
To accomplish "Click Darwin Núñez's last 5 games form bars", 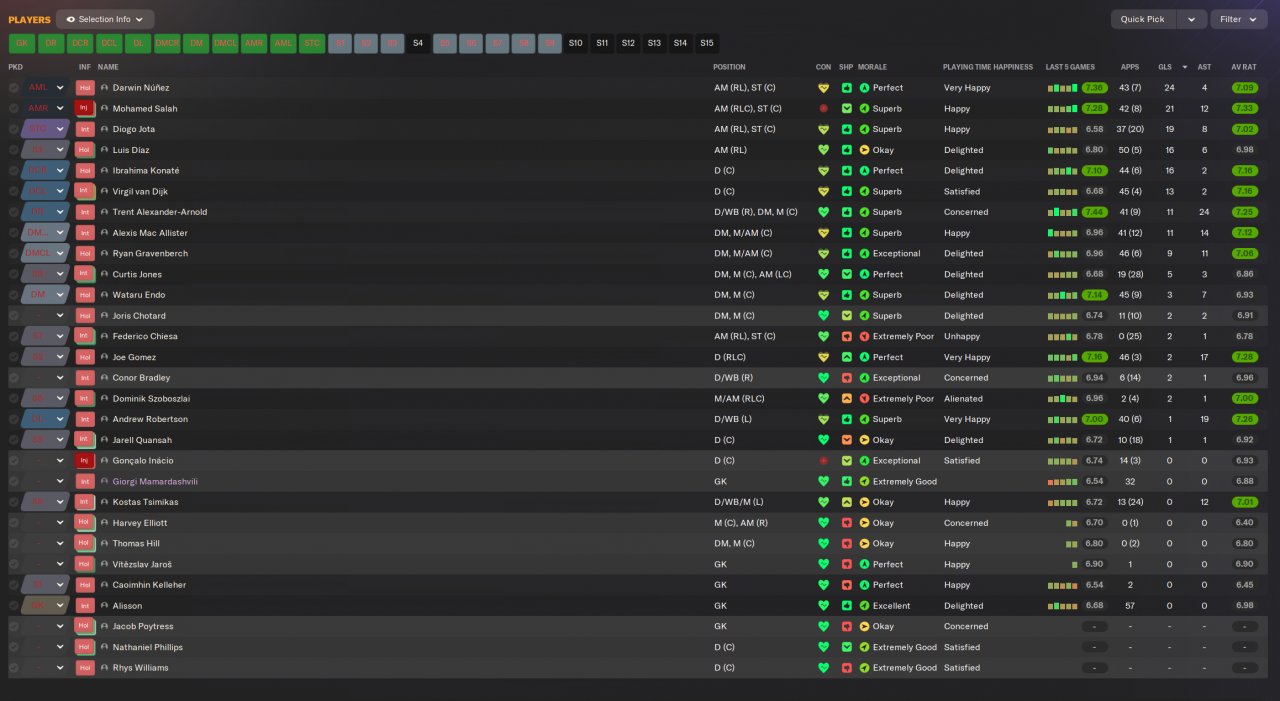I will [1063, 88].
